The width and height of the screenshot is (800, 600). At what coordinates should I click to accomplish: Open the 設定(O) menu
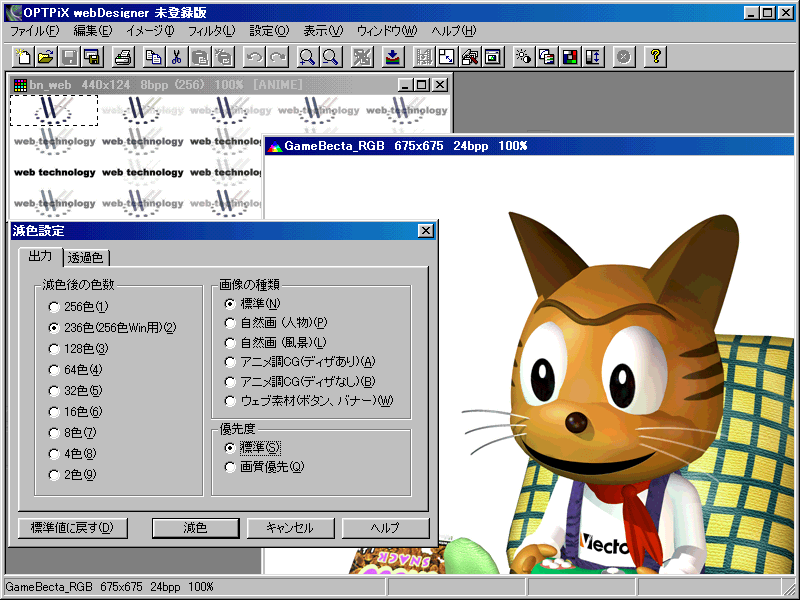pyautogui.click(x=269, y=31)
